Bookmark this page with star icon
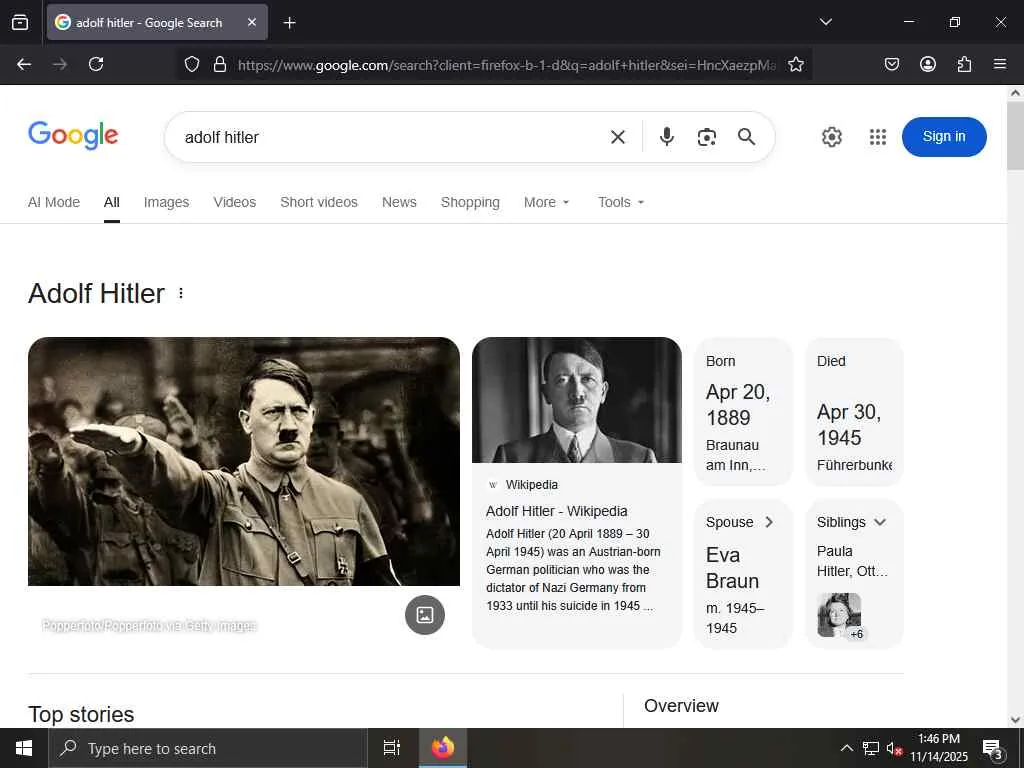The width and height of the screenshot is (1024, 768). [x=795, y=64]
